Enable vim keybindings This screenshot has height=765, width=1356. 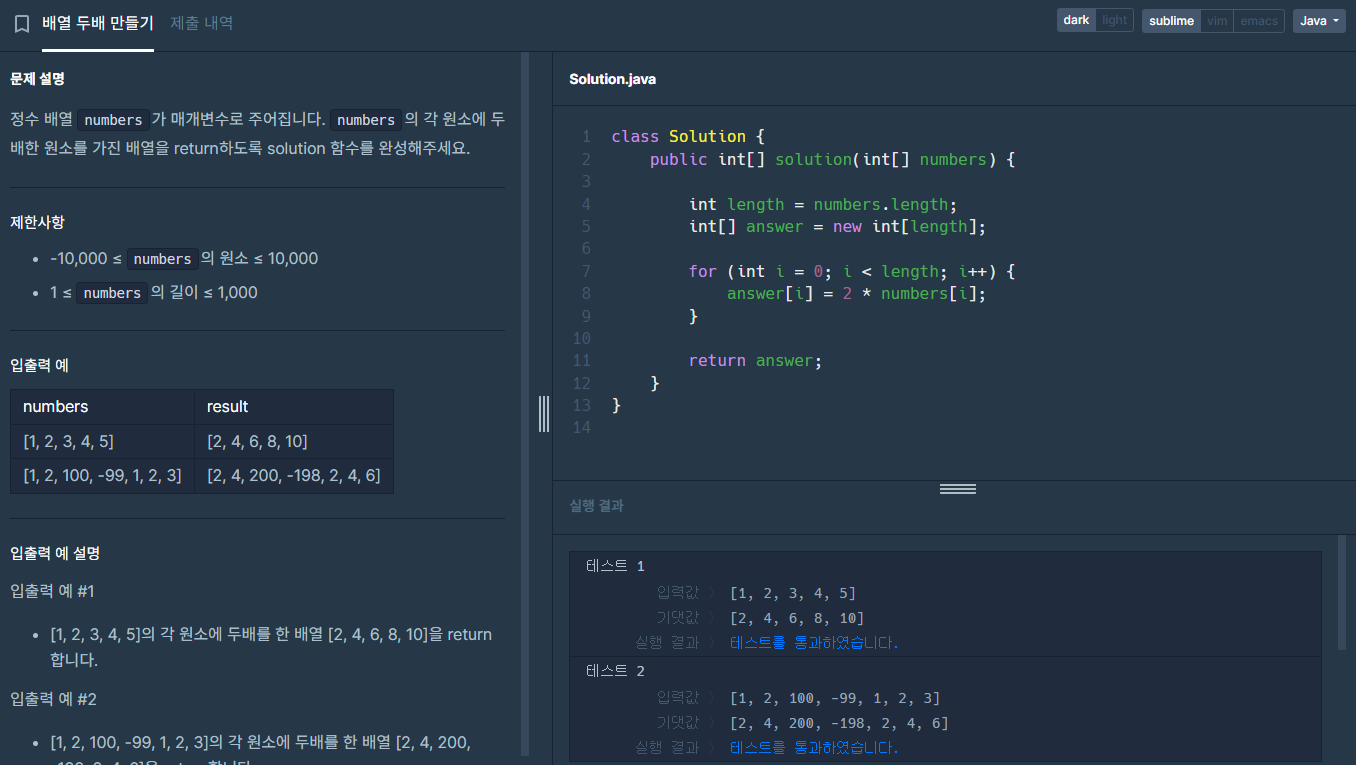coord(1216,19)
